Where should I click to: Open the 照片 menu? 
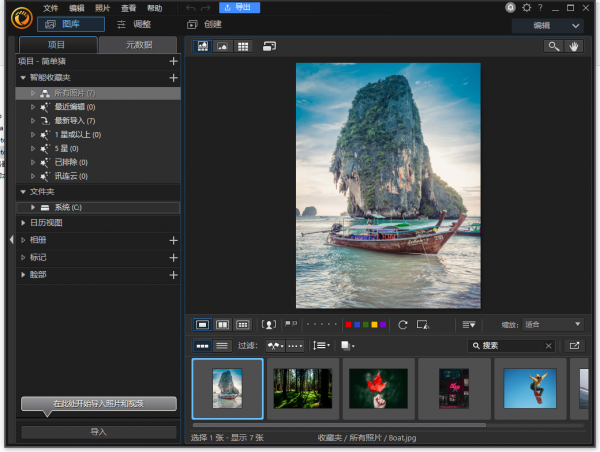click(x=103, y=8)
